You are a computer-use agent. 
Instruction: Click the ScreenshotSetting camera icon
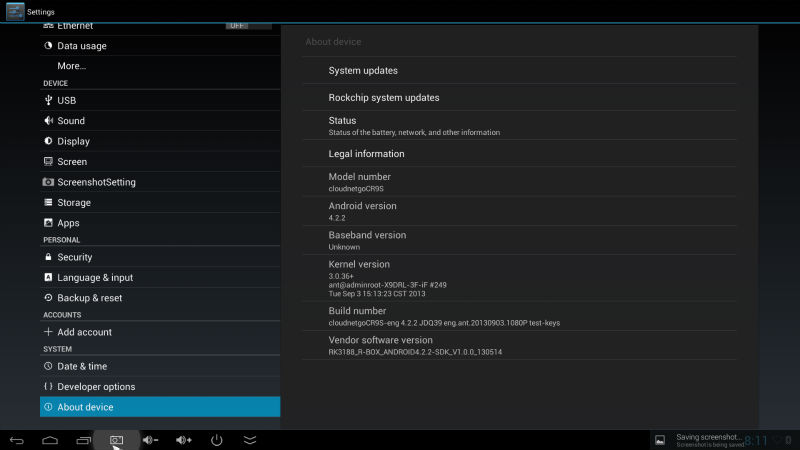[48, 182]
